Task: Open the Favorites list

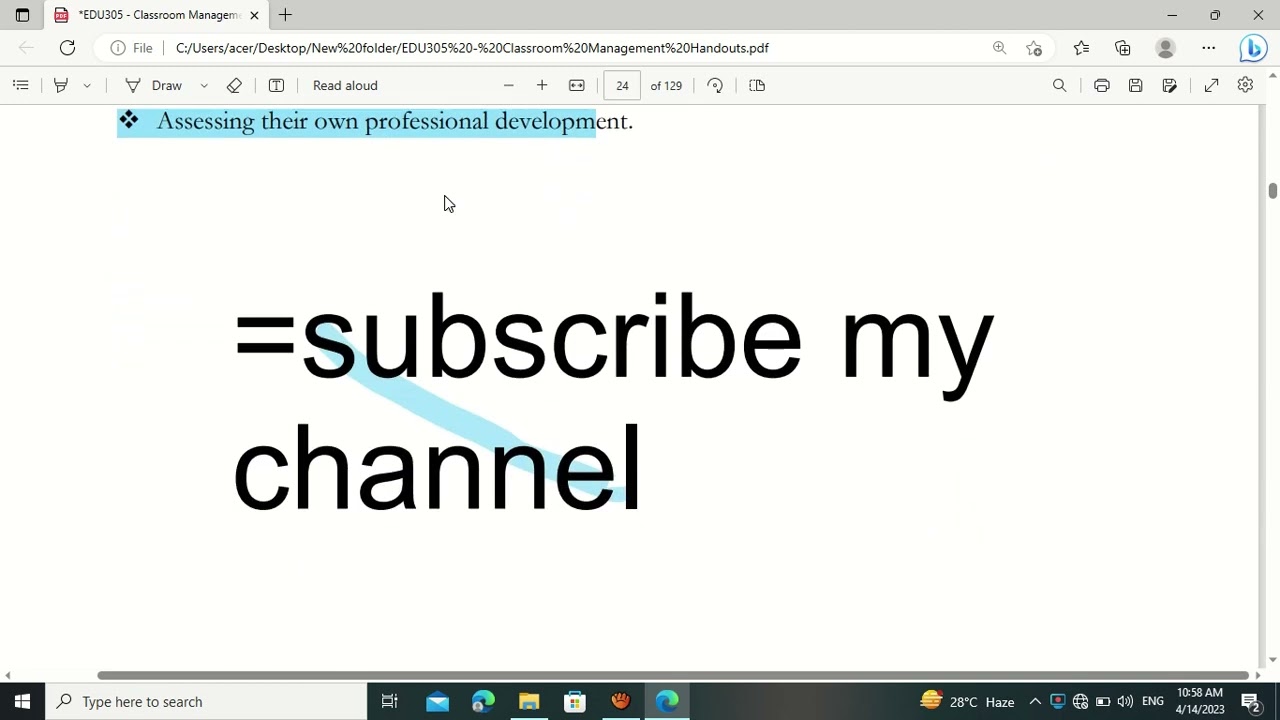Action: 1081,47
